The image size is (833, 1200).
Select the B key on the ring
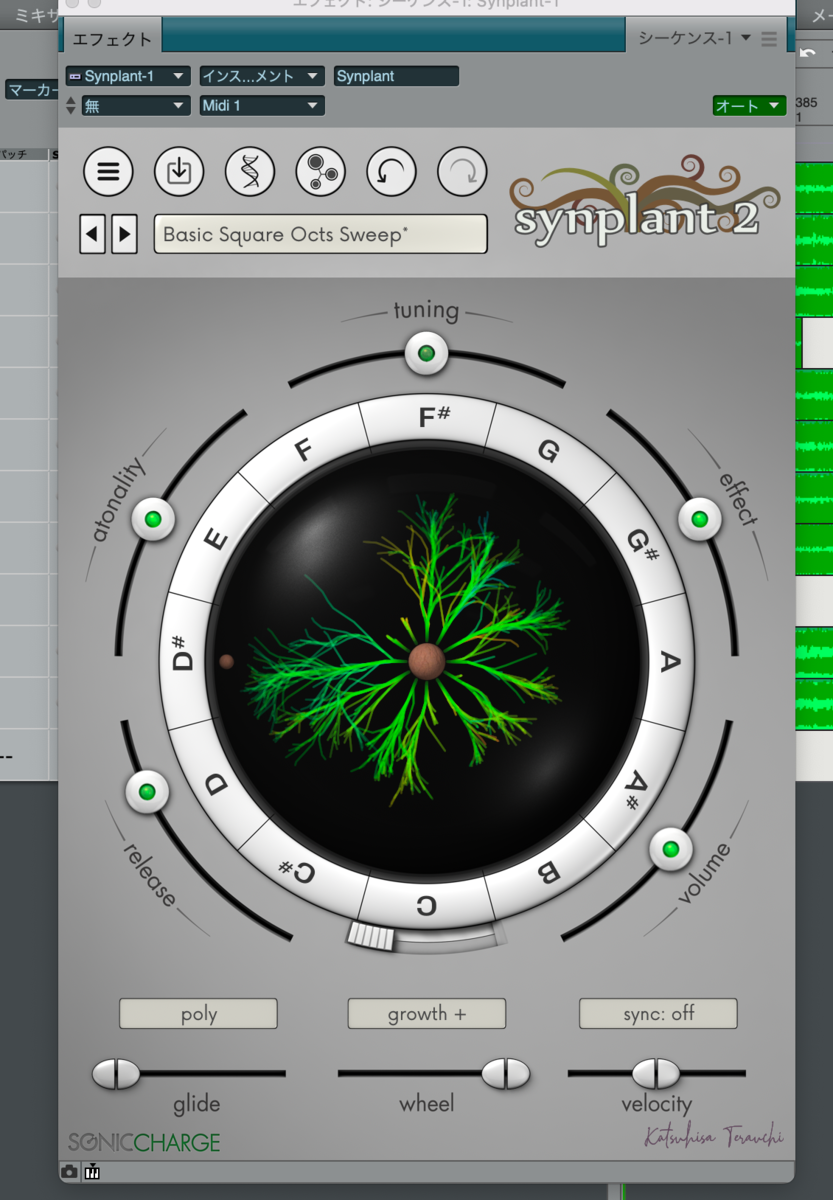548,873
